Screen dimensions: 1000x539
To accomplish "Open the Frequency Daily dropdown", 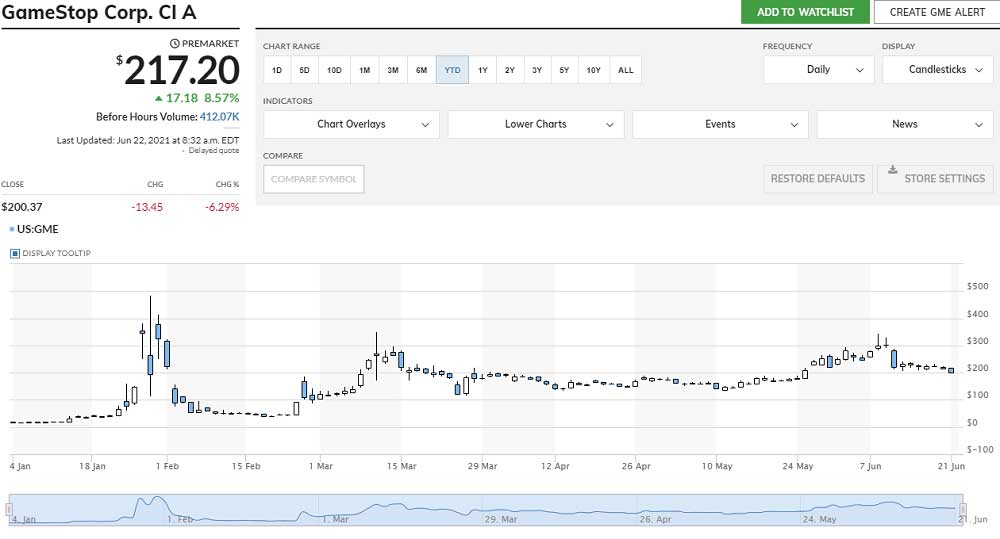I will 818,70.
